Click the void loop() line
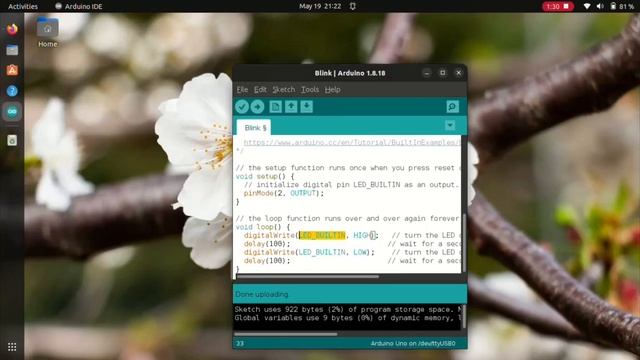The width and height of the screenshot is (640, 360). coord(263,227)
